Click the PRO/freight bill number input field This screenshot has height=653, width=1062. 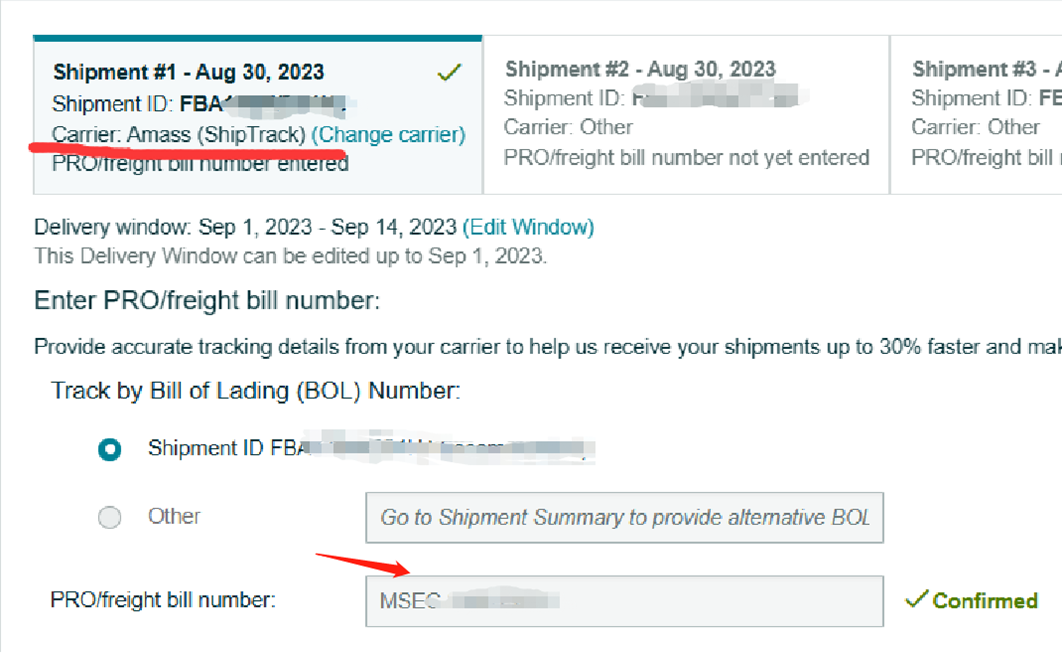[623, 601]
